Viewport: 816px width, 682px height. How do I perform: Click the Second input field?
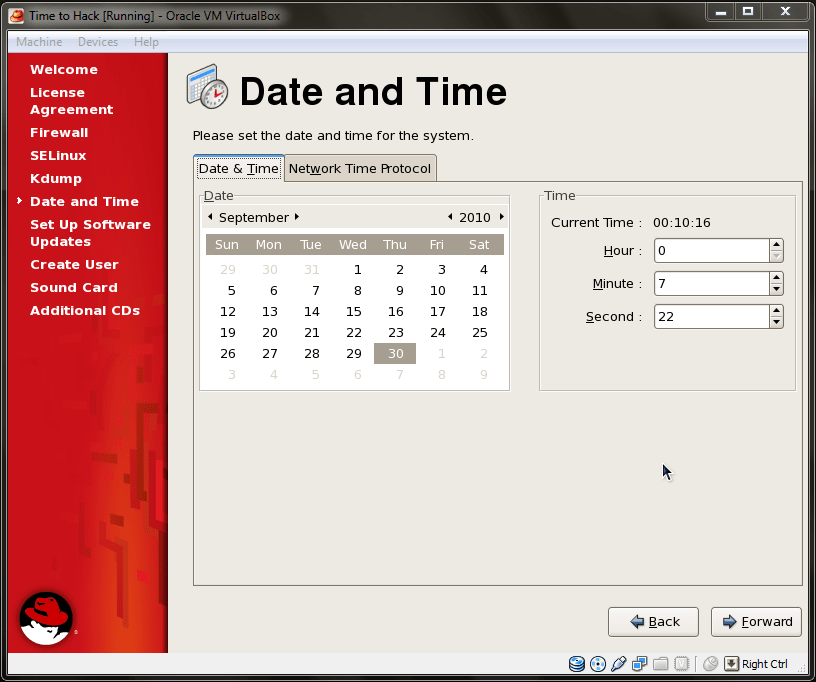[x=711, y=316]
